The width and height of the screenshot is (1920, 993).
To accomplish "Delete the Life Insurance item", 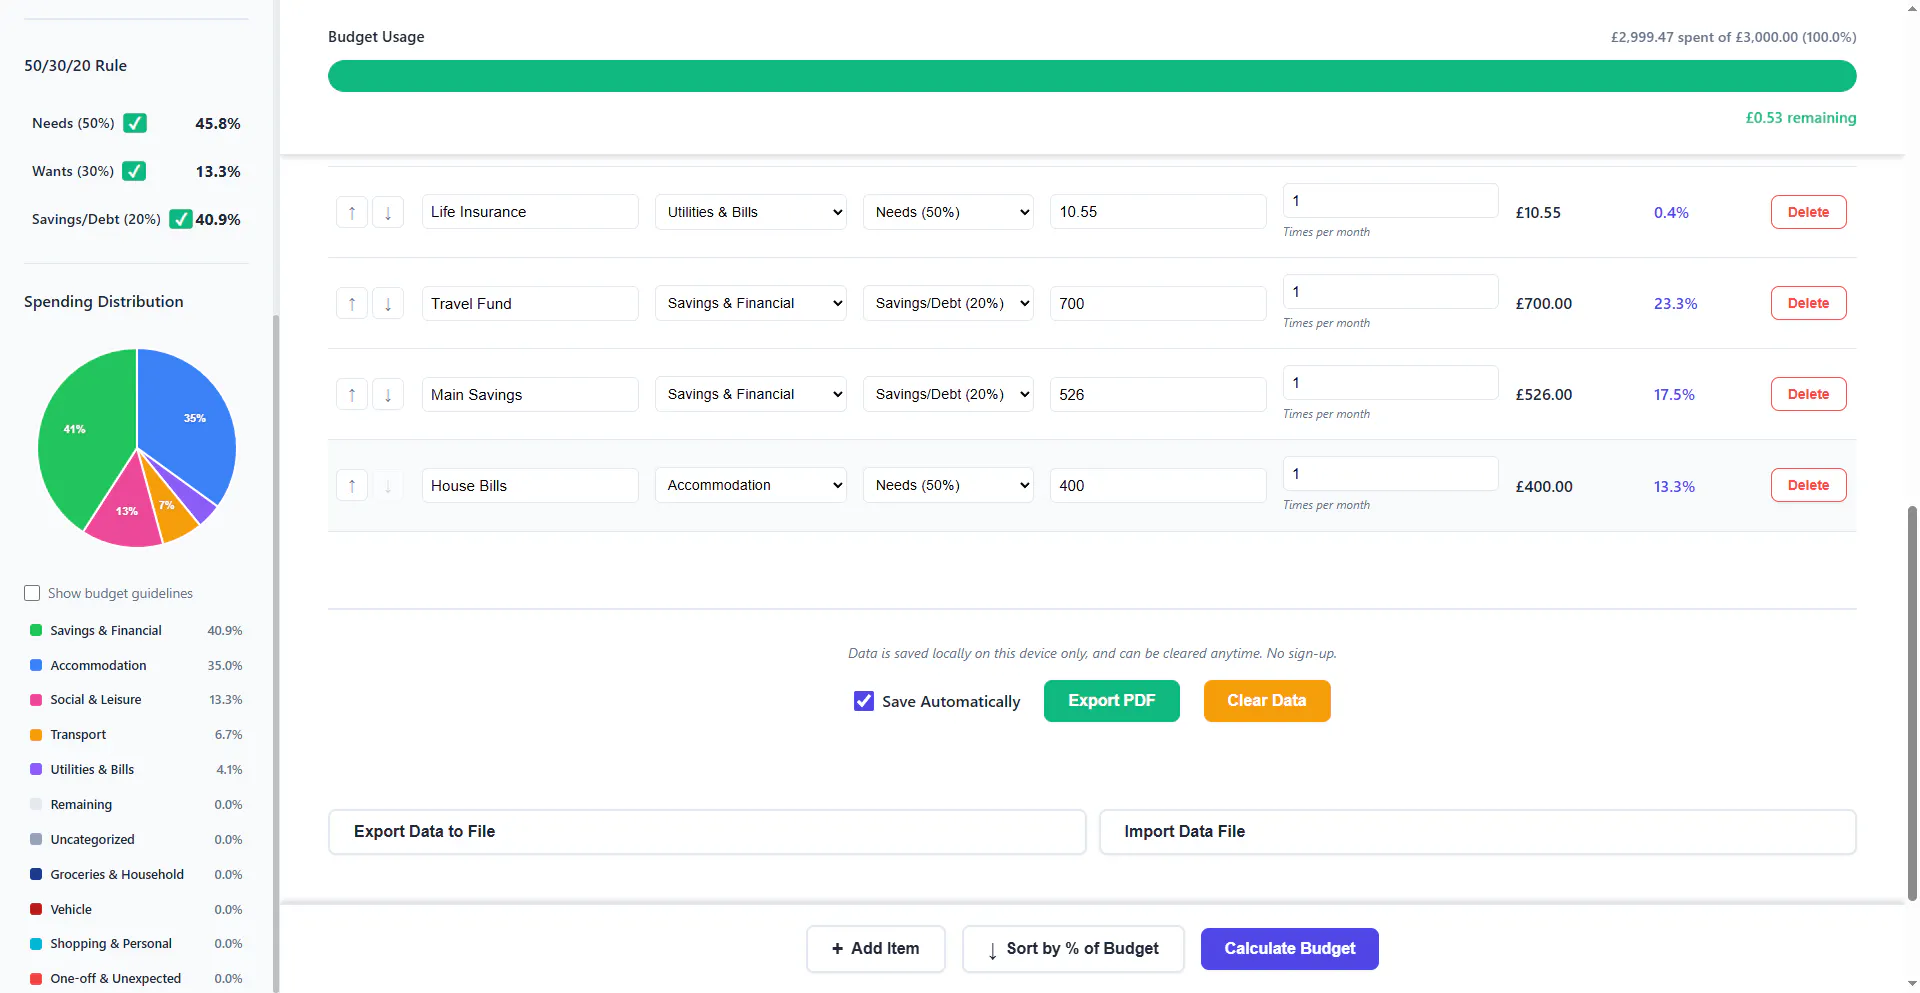I will [x=1808, y=212].
